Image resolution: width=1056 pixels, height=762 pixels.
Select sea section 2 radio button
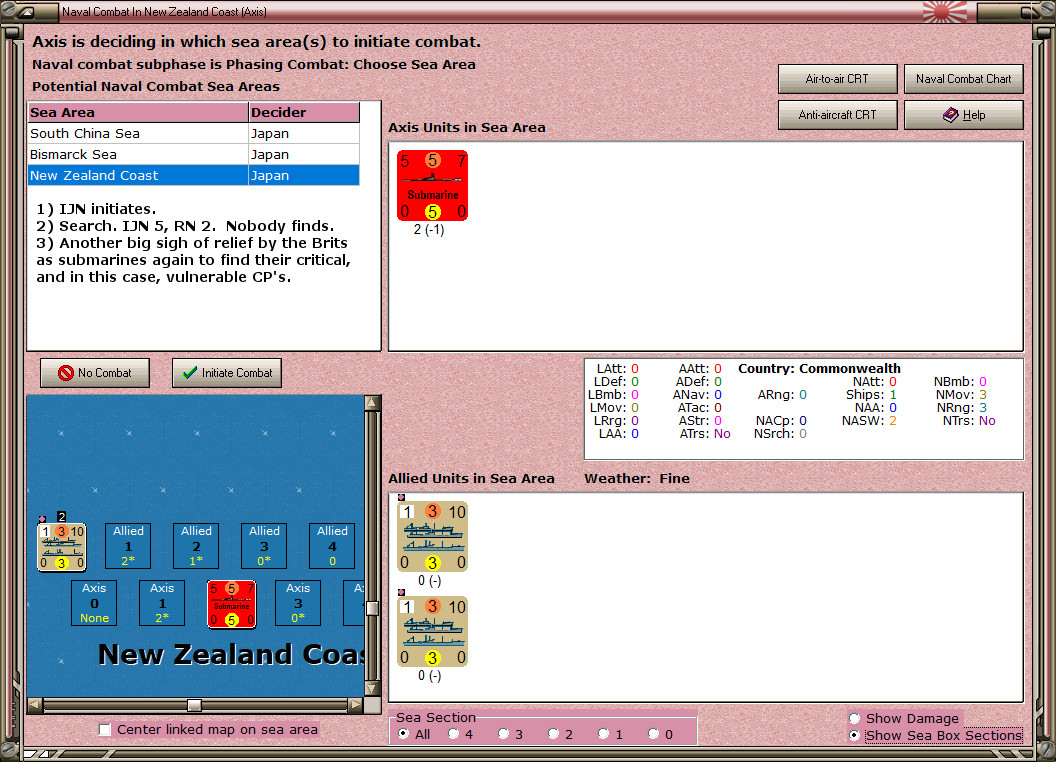(553, 734)
